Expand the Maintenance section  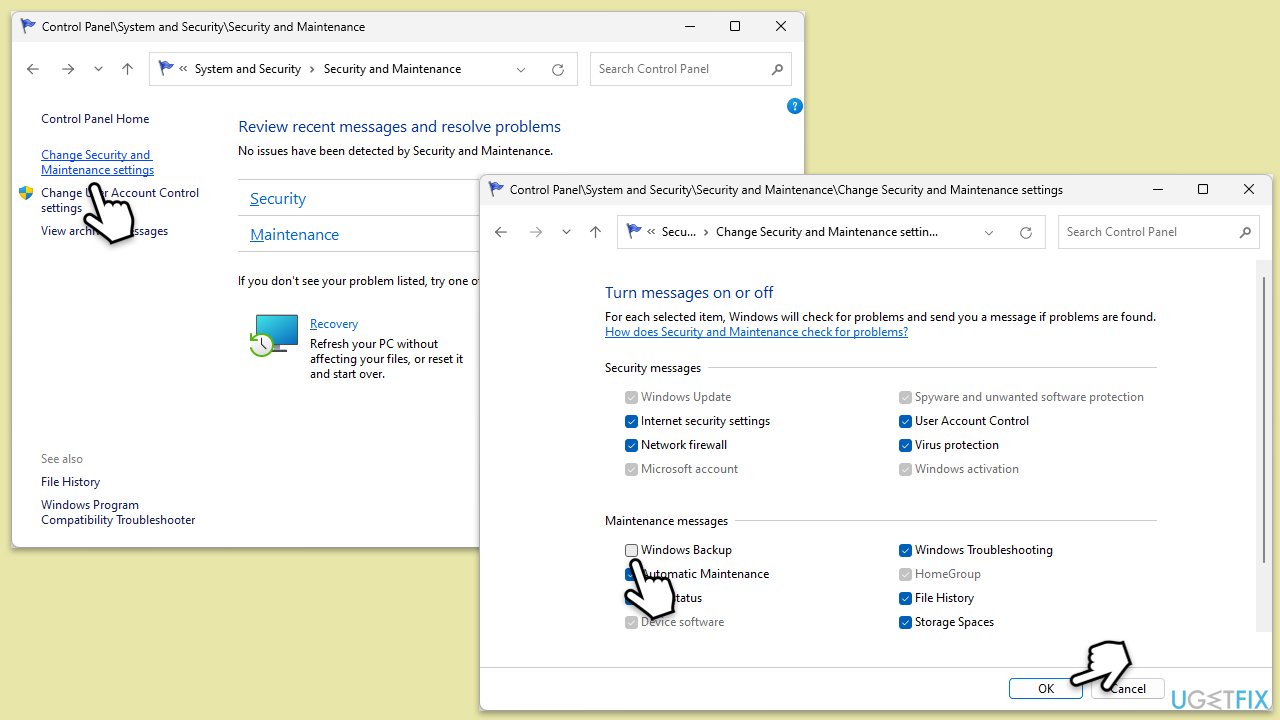pyautogui.click(x=295, y=235)
